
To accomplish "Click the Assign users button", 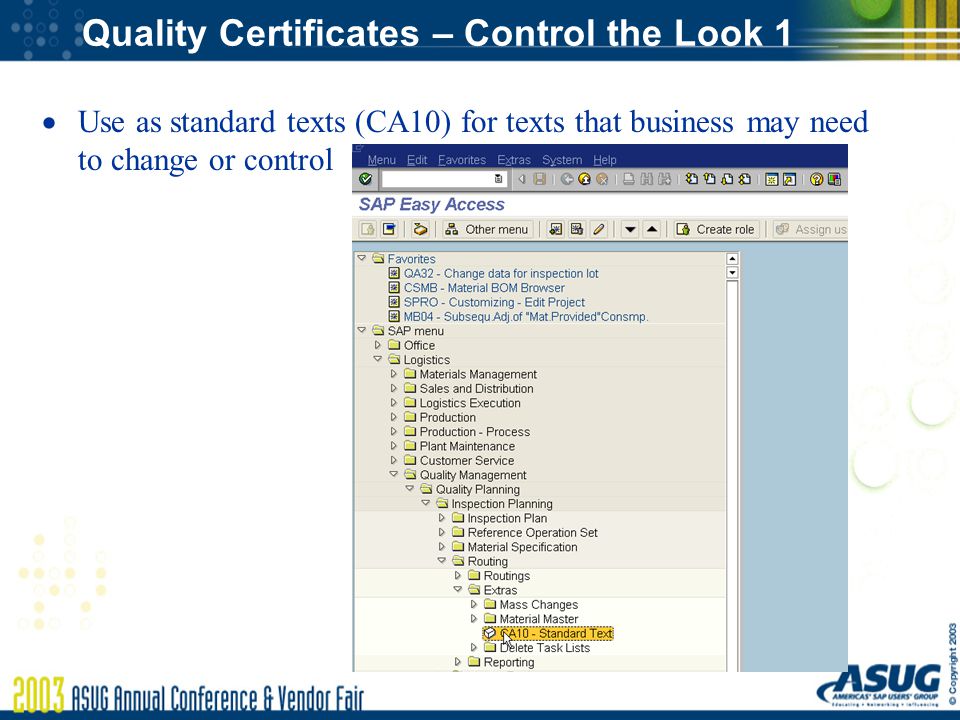I will pyautogui.click(x=810, y=229).
